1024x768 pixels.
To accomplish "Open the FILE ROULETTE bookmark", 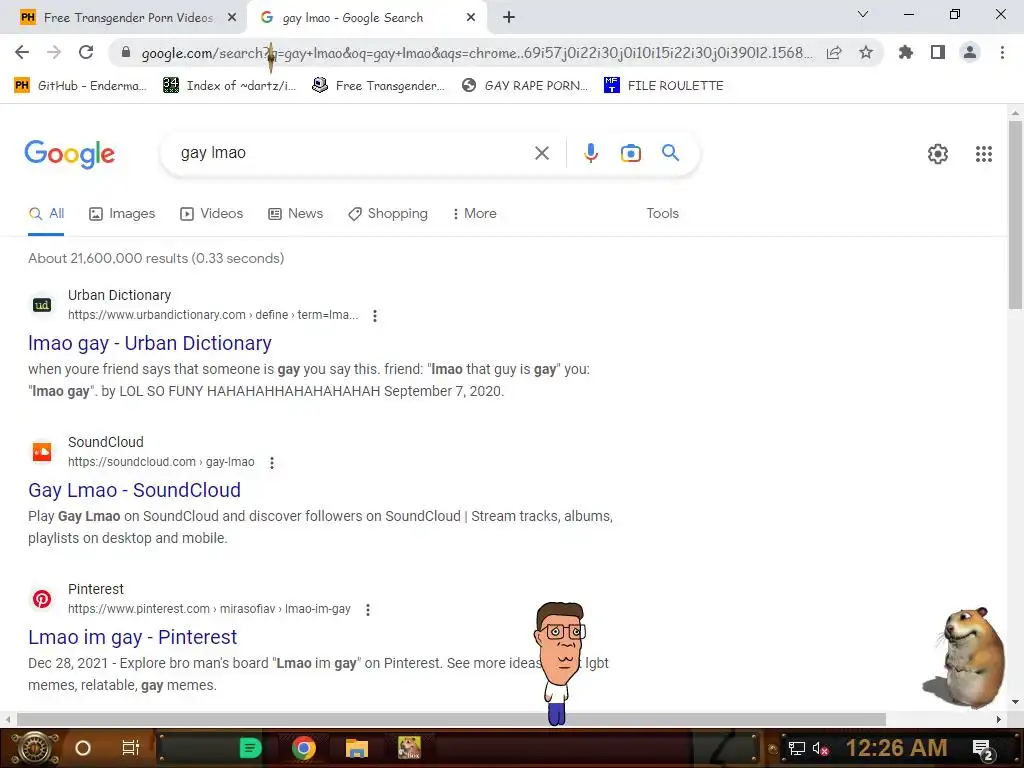I will click(664, 86).
